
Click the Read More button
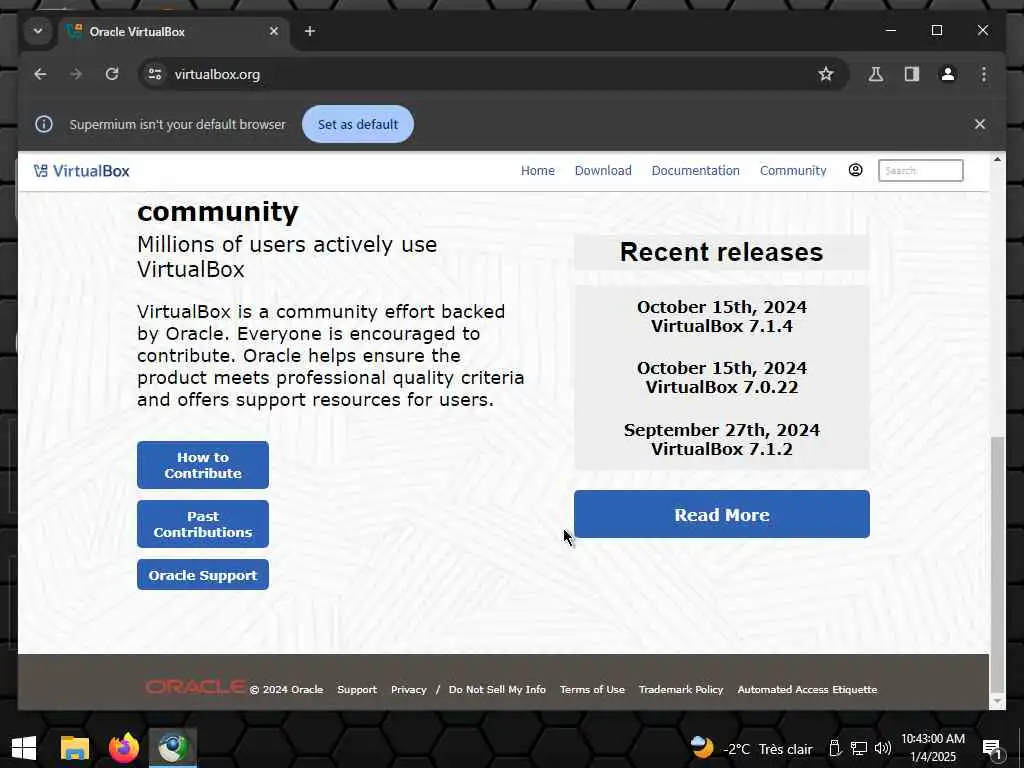(722, 514)
